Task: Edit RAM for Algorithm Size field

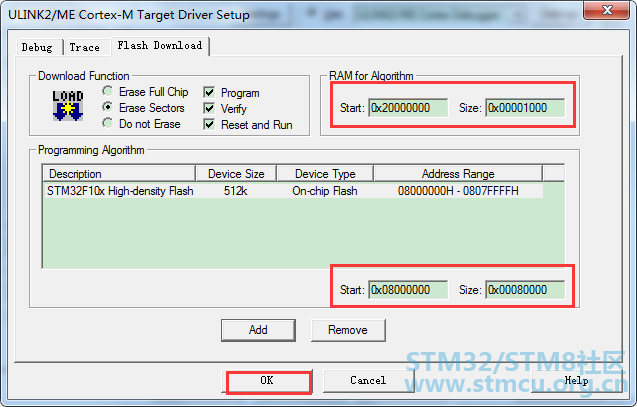Action: pos(525,108)
